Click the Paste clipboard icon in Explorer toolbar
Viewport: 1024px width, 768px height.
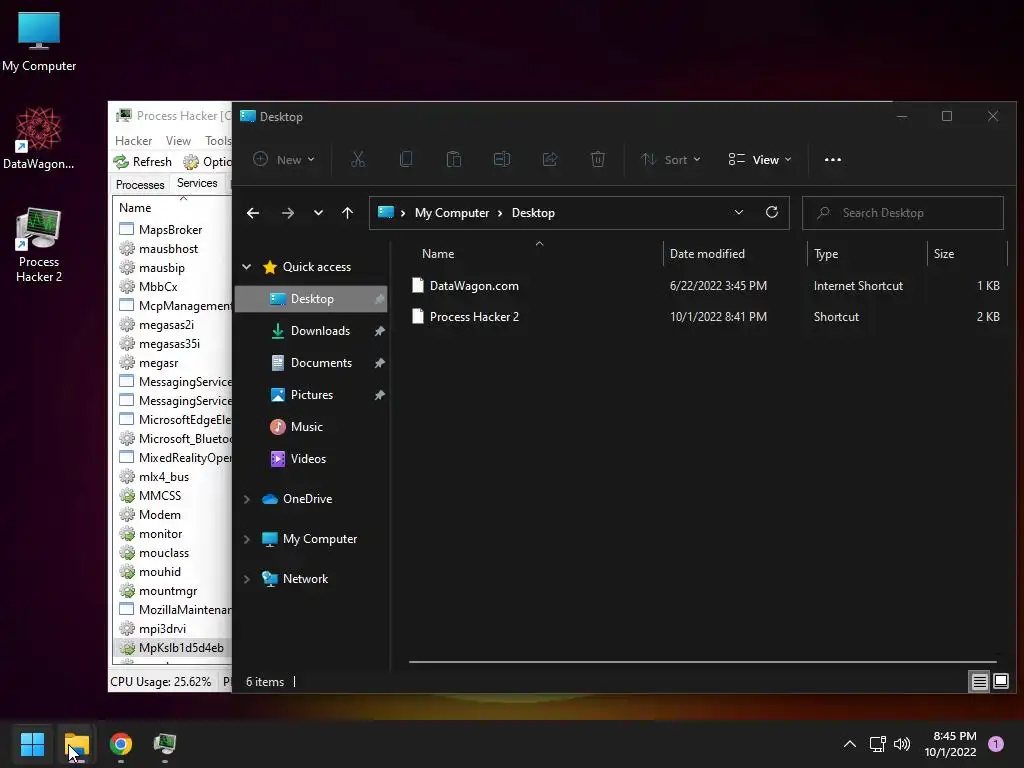coord(454,159)
